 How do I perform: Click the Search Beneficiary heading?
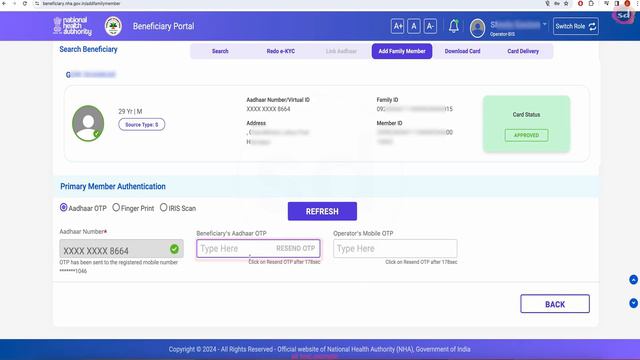click(x=88, y=49)
